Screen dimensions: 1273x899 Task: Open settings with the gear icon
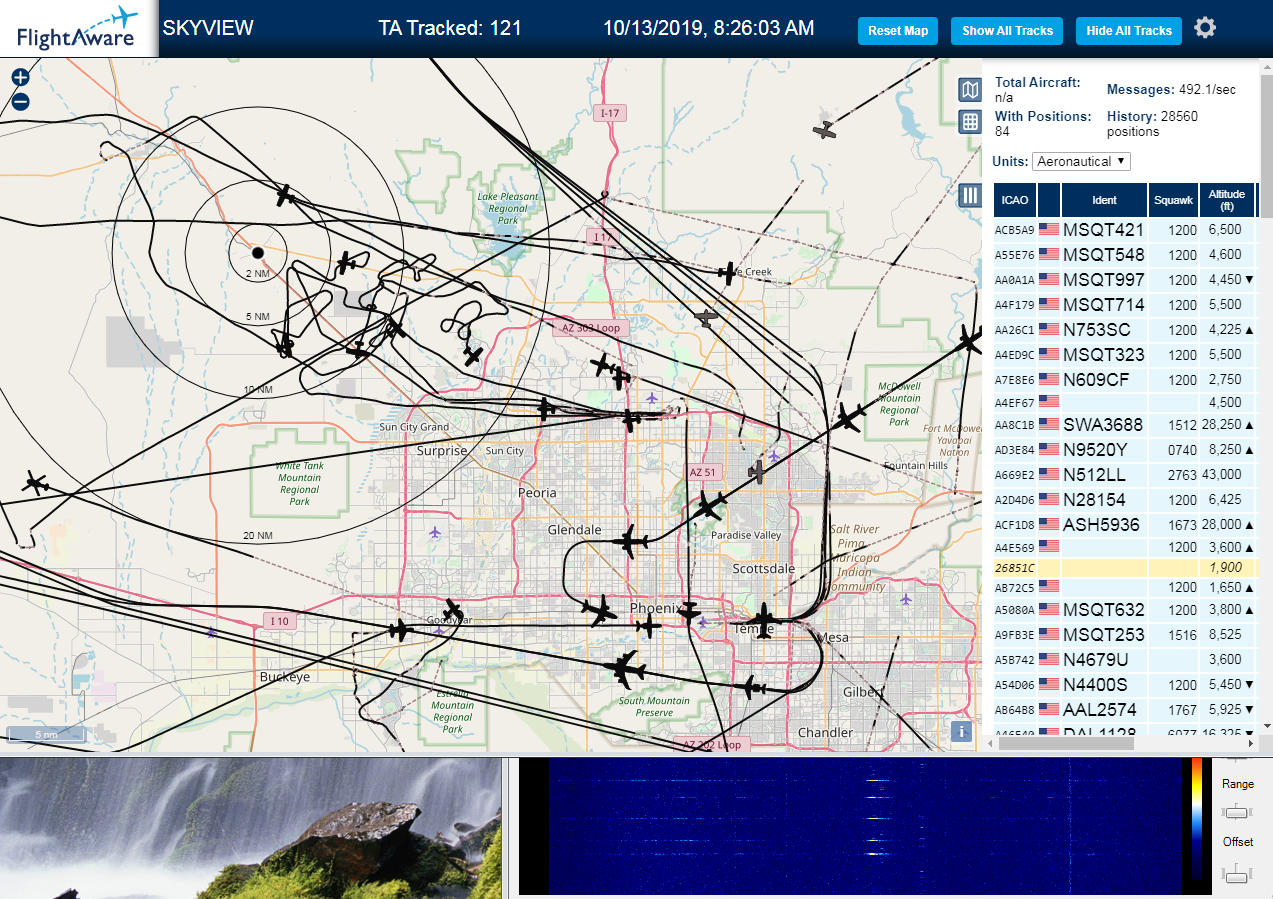(x=1205, y=28)
